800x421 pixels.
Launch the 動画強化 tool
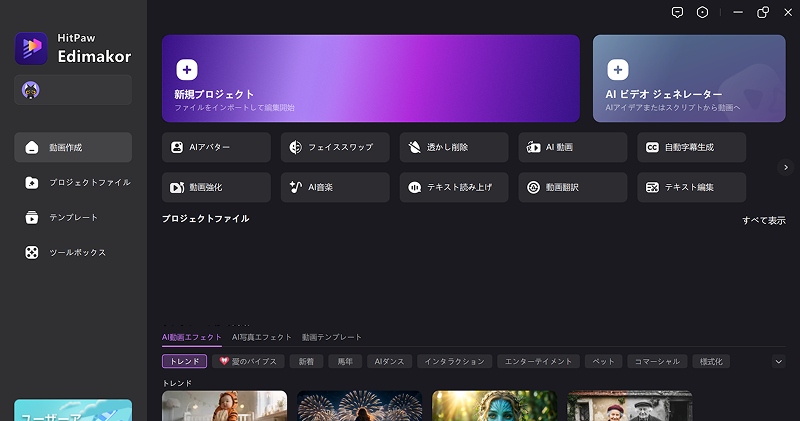tap(216, 187)
